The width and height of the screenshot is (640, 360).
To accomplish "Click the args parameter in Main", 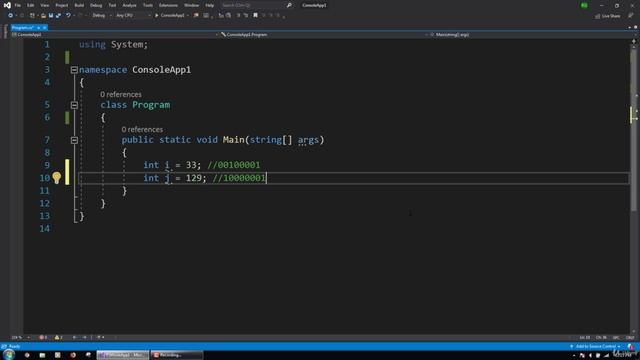I will tap(308, 140).
